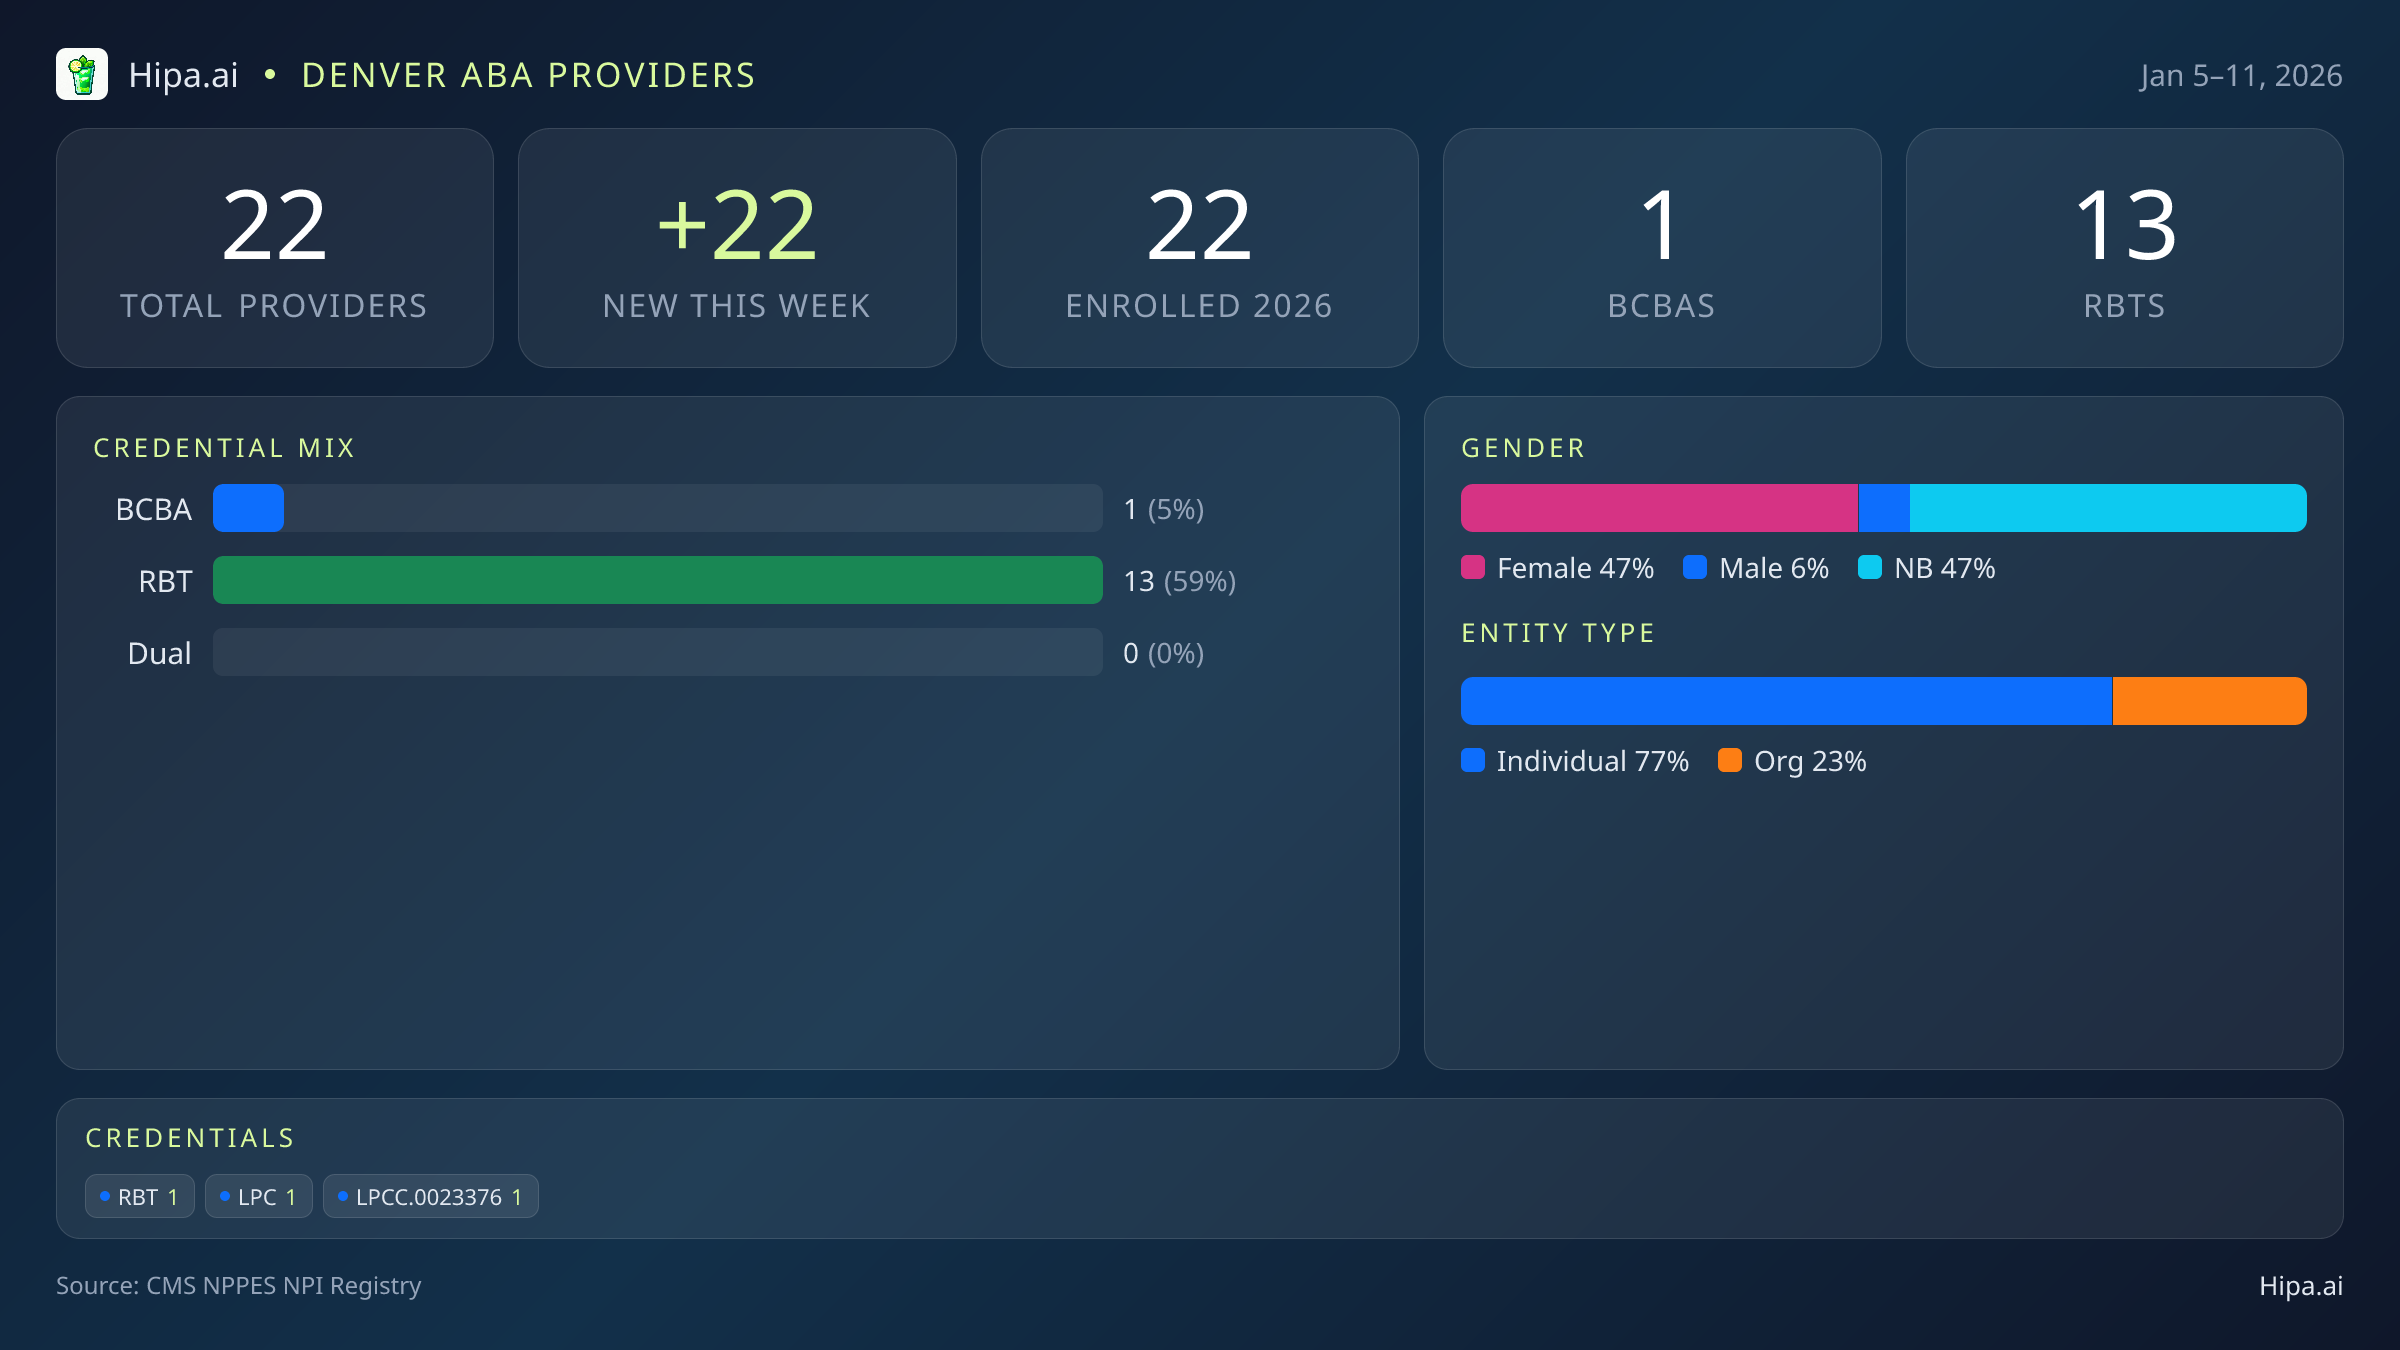Select the LPCC.0023376 credential badge
Viewport: 2400px width, 1350px height.
430,1196
